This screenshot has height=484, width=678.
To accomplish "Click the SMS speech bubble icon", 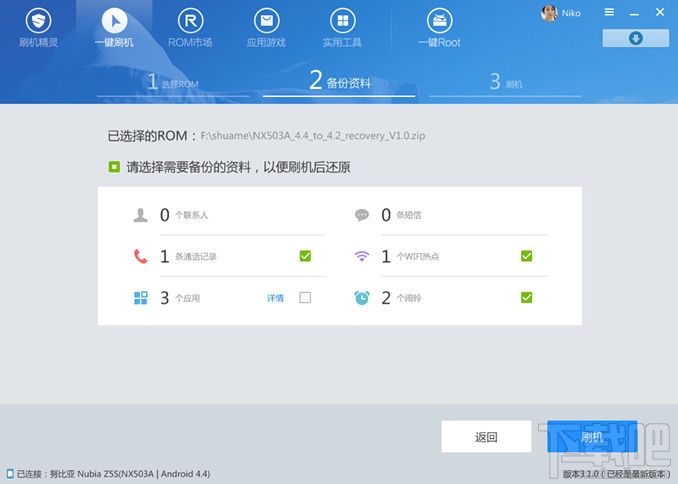I will [x=362, y=215].
